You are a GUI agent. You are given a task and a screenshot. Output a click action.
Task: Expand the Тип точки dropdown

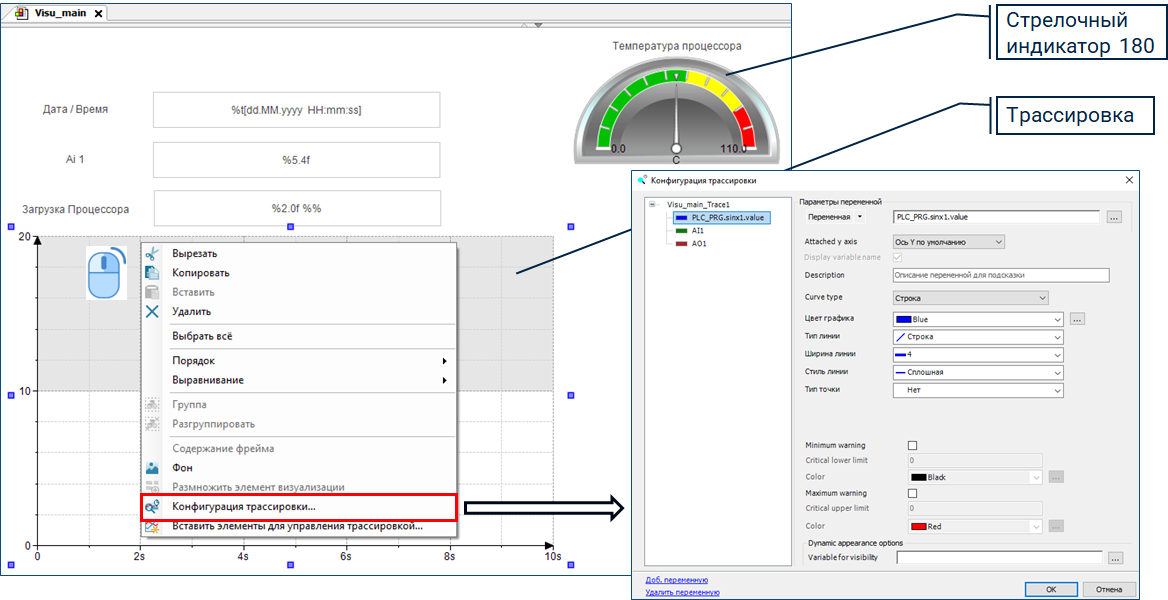point(977,390)
